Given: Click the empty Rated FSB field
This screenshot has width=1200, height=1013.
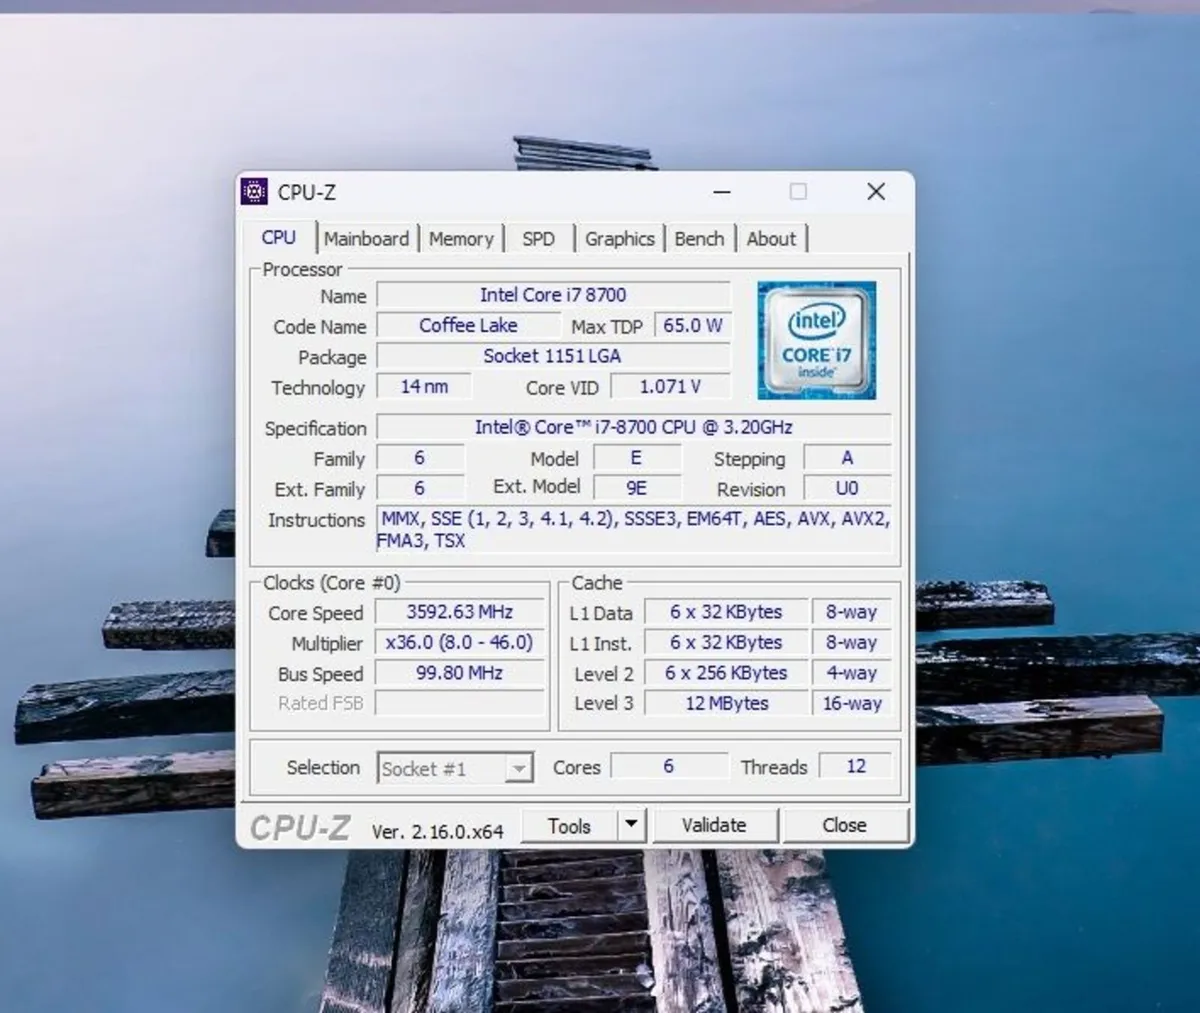Looking at the screenshot, I should (x=459, y=703).
